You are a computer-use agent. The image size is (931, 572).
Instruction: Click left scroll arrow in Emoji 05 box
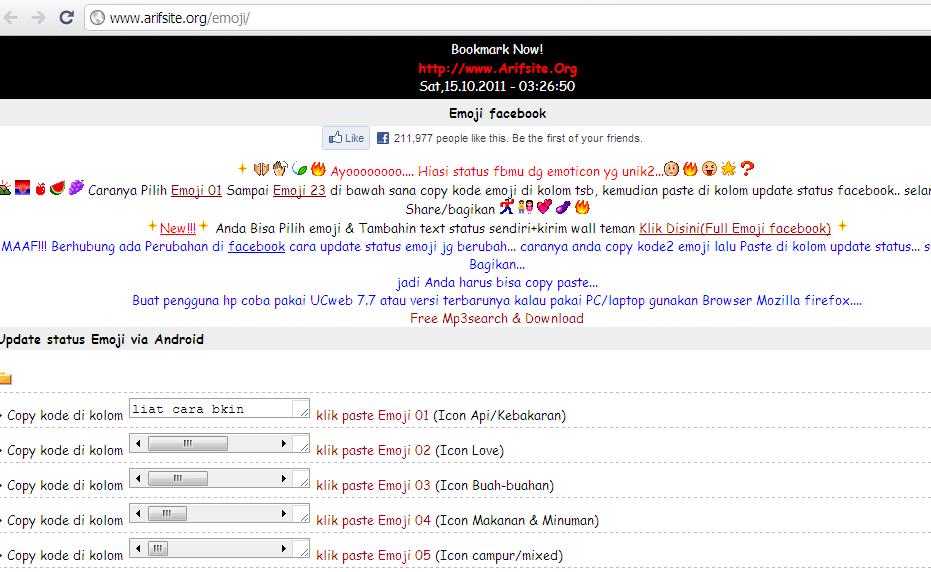pyautogui.click(x=138, y=549)
